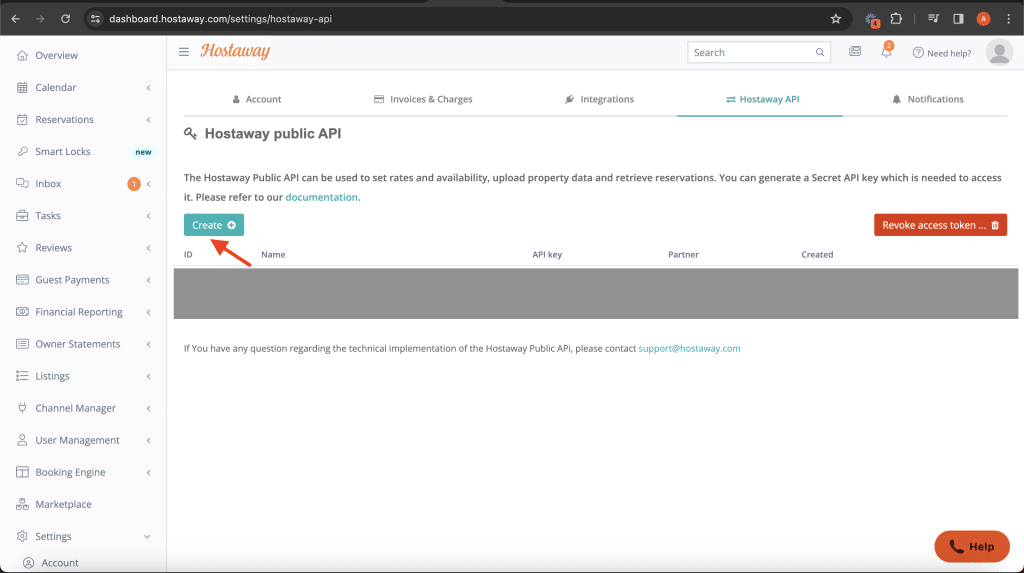Click support@hostaway.com email link
Viewport: 1024px width, 573px height.
coord(689,348)
